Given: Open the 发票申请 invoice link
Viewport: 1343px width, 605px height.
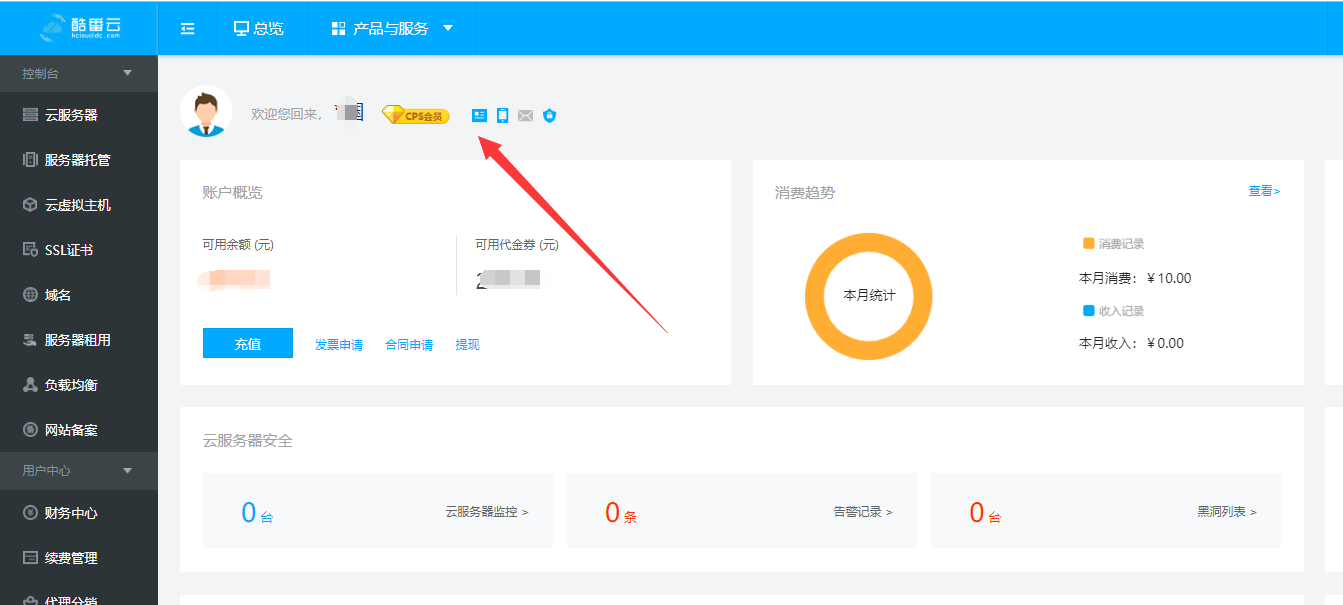Looking at the screenshot, I should coord(339,345).
